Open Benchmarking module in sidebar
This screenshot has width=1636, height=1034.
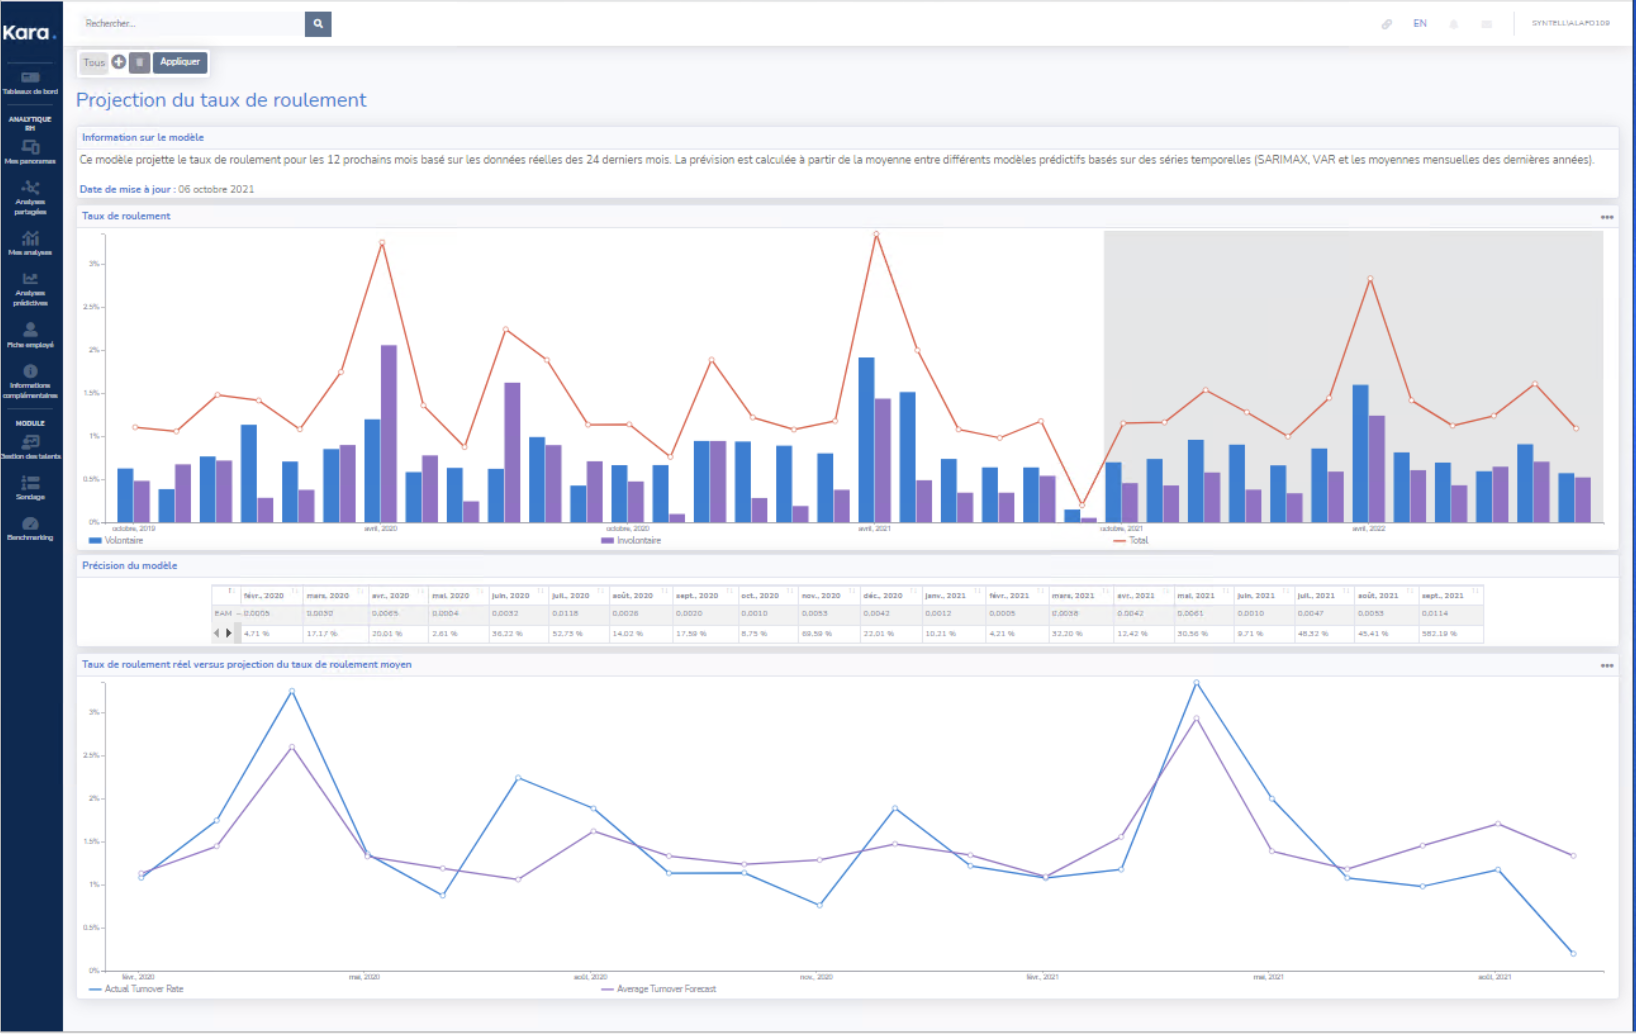tap(30, 529)
